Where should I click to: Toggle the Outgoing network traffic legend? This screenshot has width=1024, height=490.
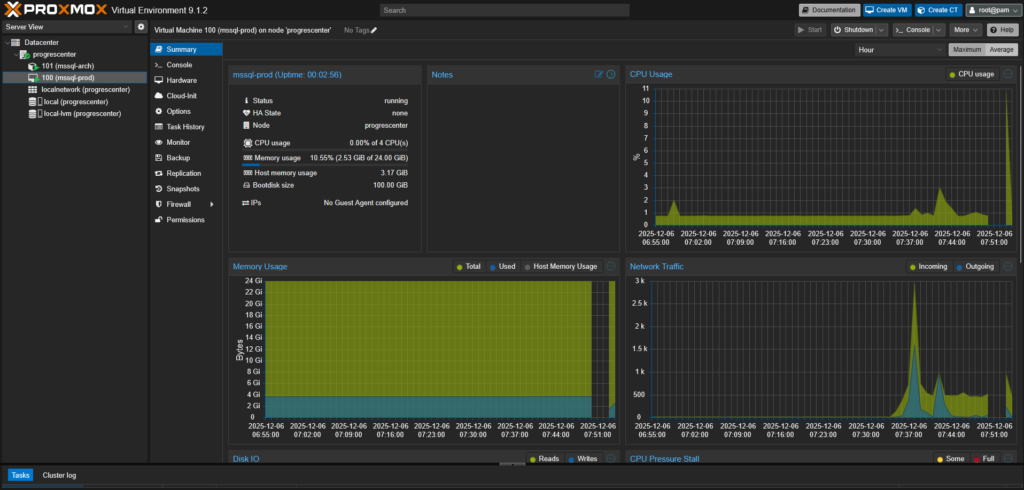tap(978, 267)
